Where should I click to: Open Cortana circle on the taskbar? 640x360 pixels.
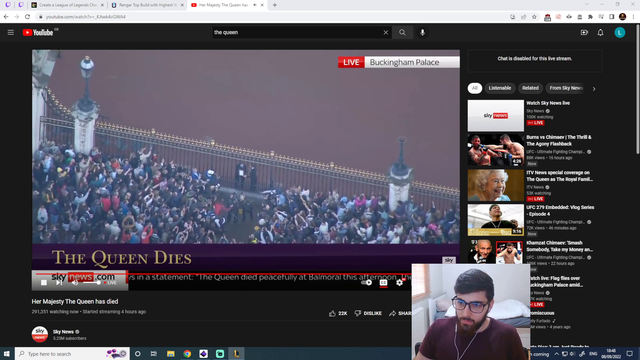click(138, 353)
